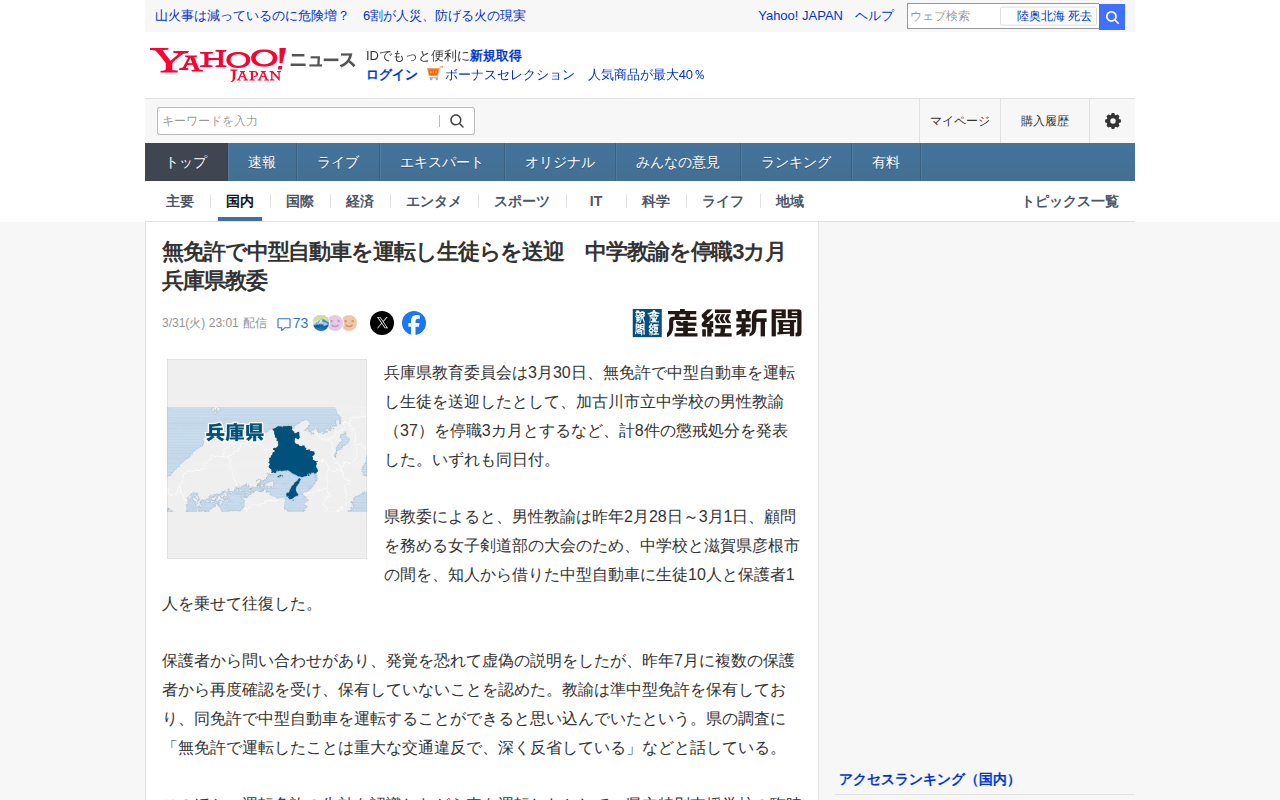Click the Sankei Shimbun publisher logo
Viewport: 1280px width, 800px height.
[717, 323]
